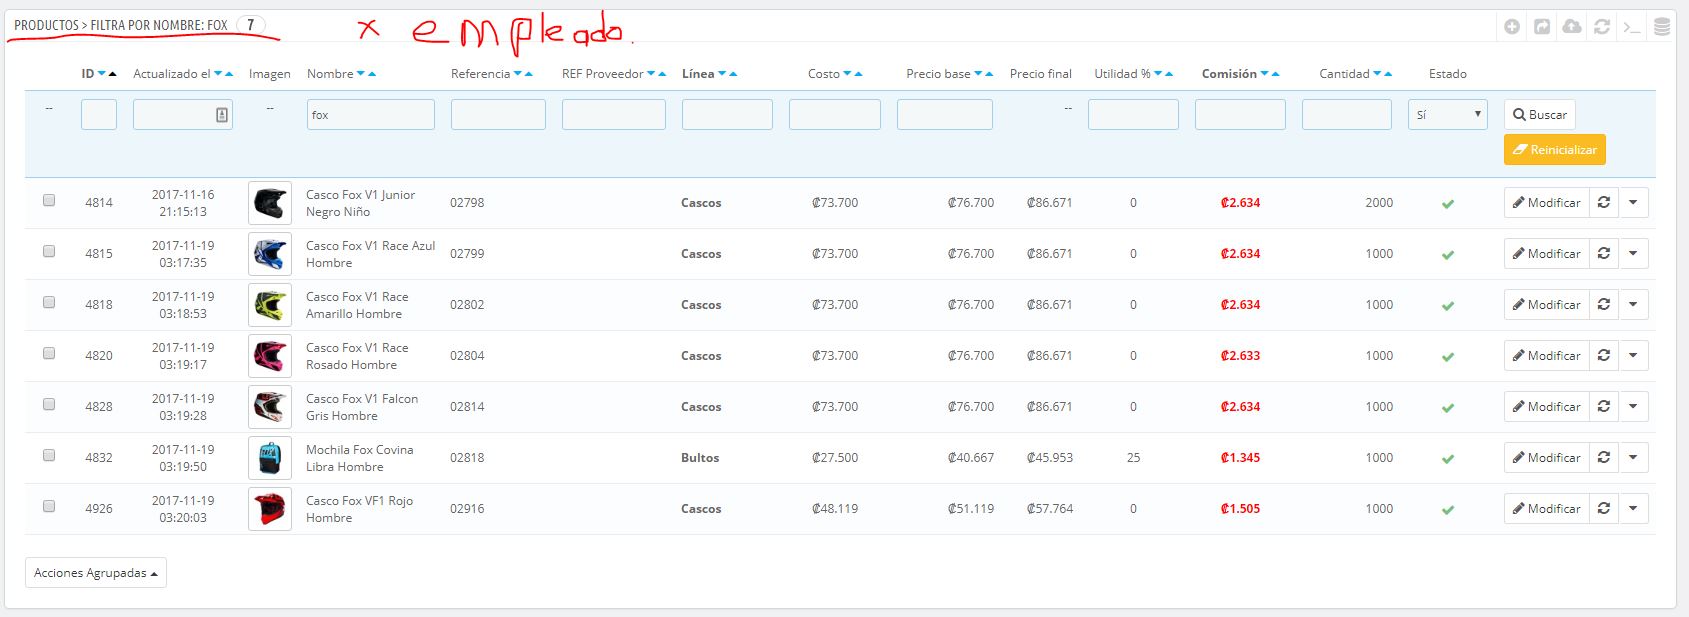The width and height of the screenshot is (1689, 617).
Task: Sort Nombre column descending arrow
Action: click(x=361, y=74)
